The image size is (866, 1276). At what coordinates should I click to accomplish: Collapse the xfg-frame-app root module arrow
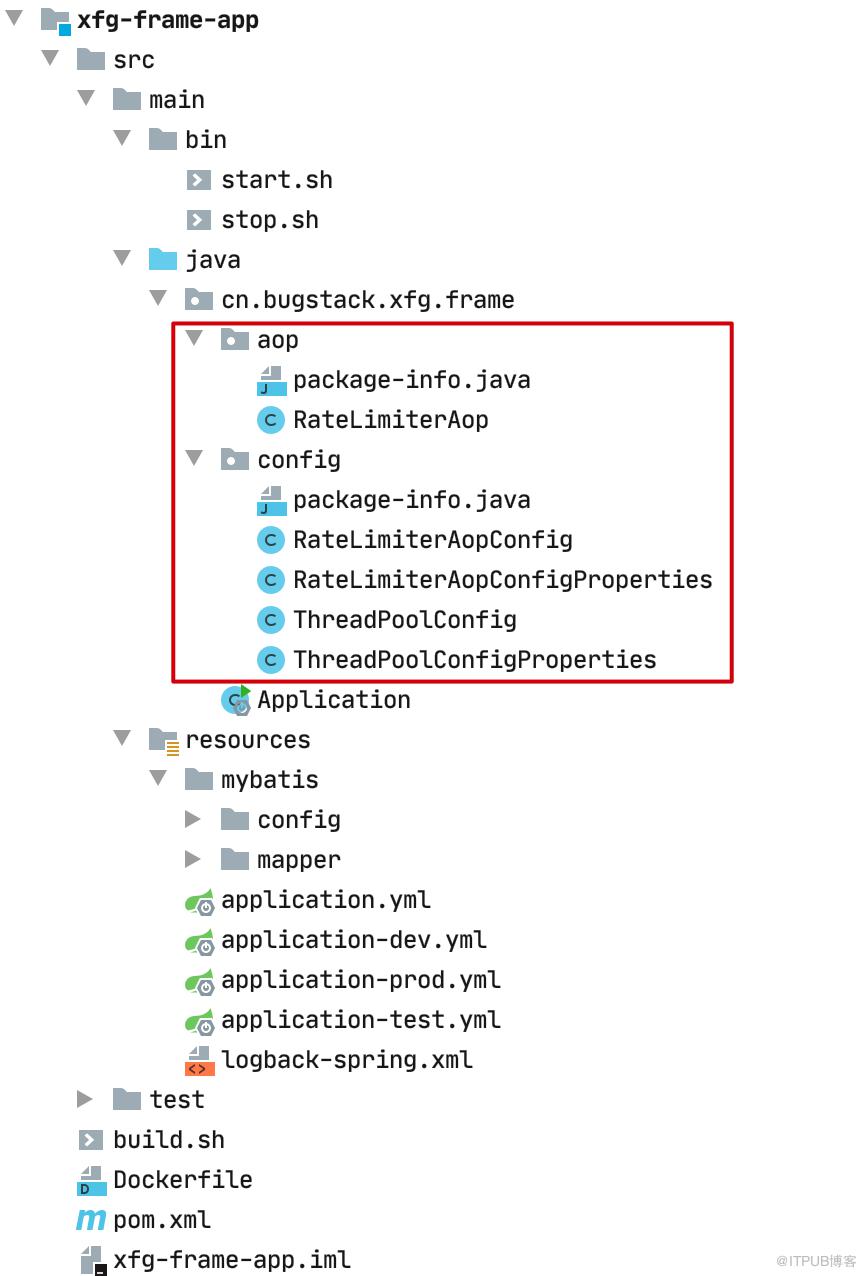[x=14, y=19]
